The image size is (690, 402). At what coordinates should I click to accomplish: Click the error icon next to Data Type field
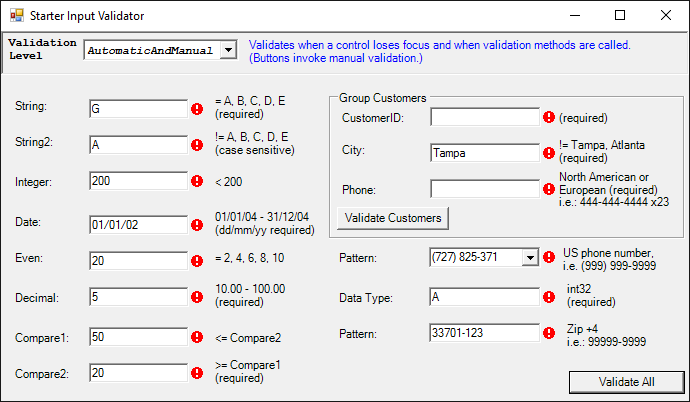click(x=549, y=297)
